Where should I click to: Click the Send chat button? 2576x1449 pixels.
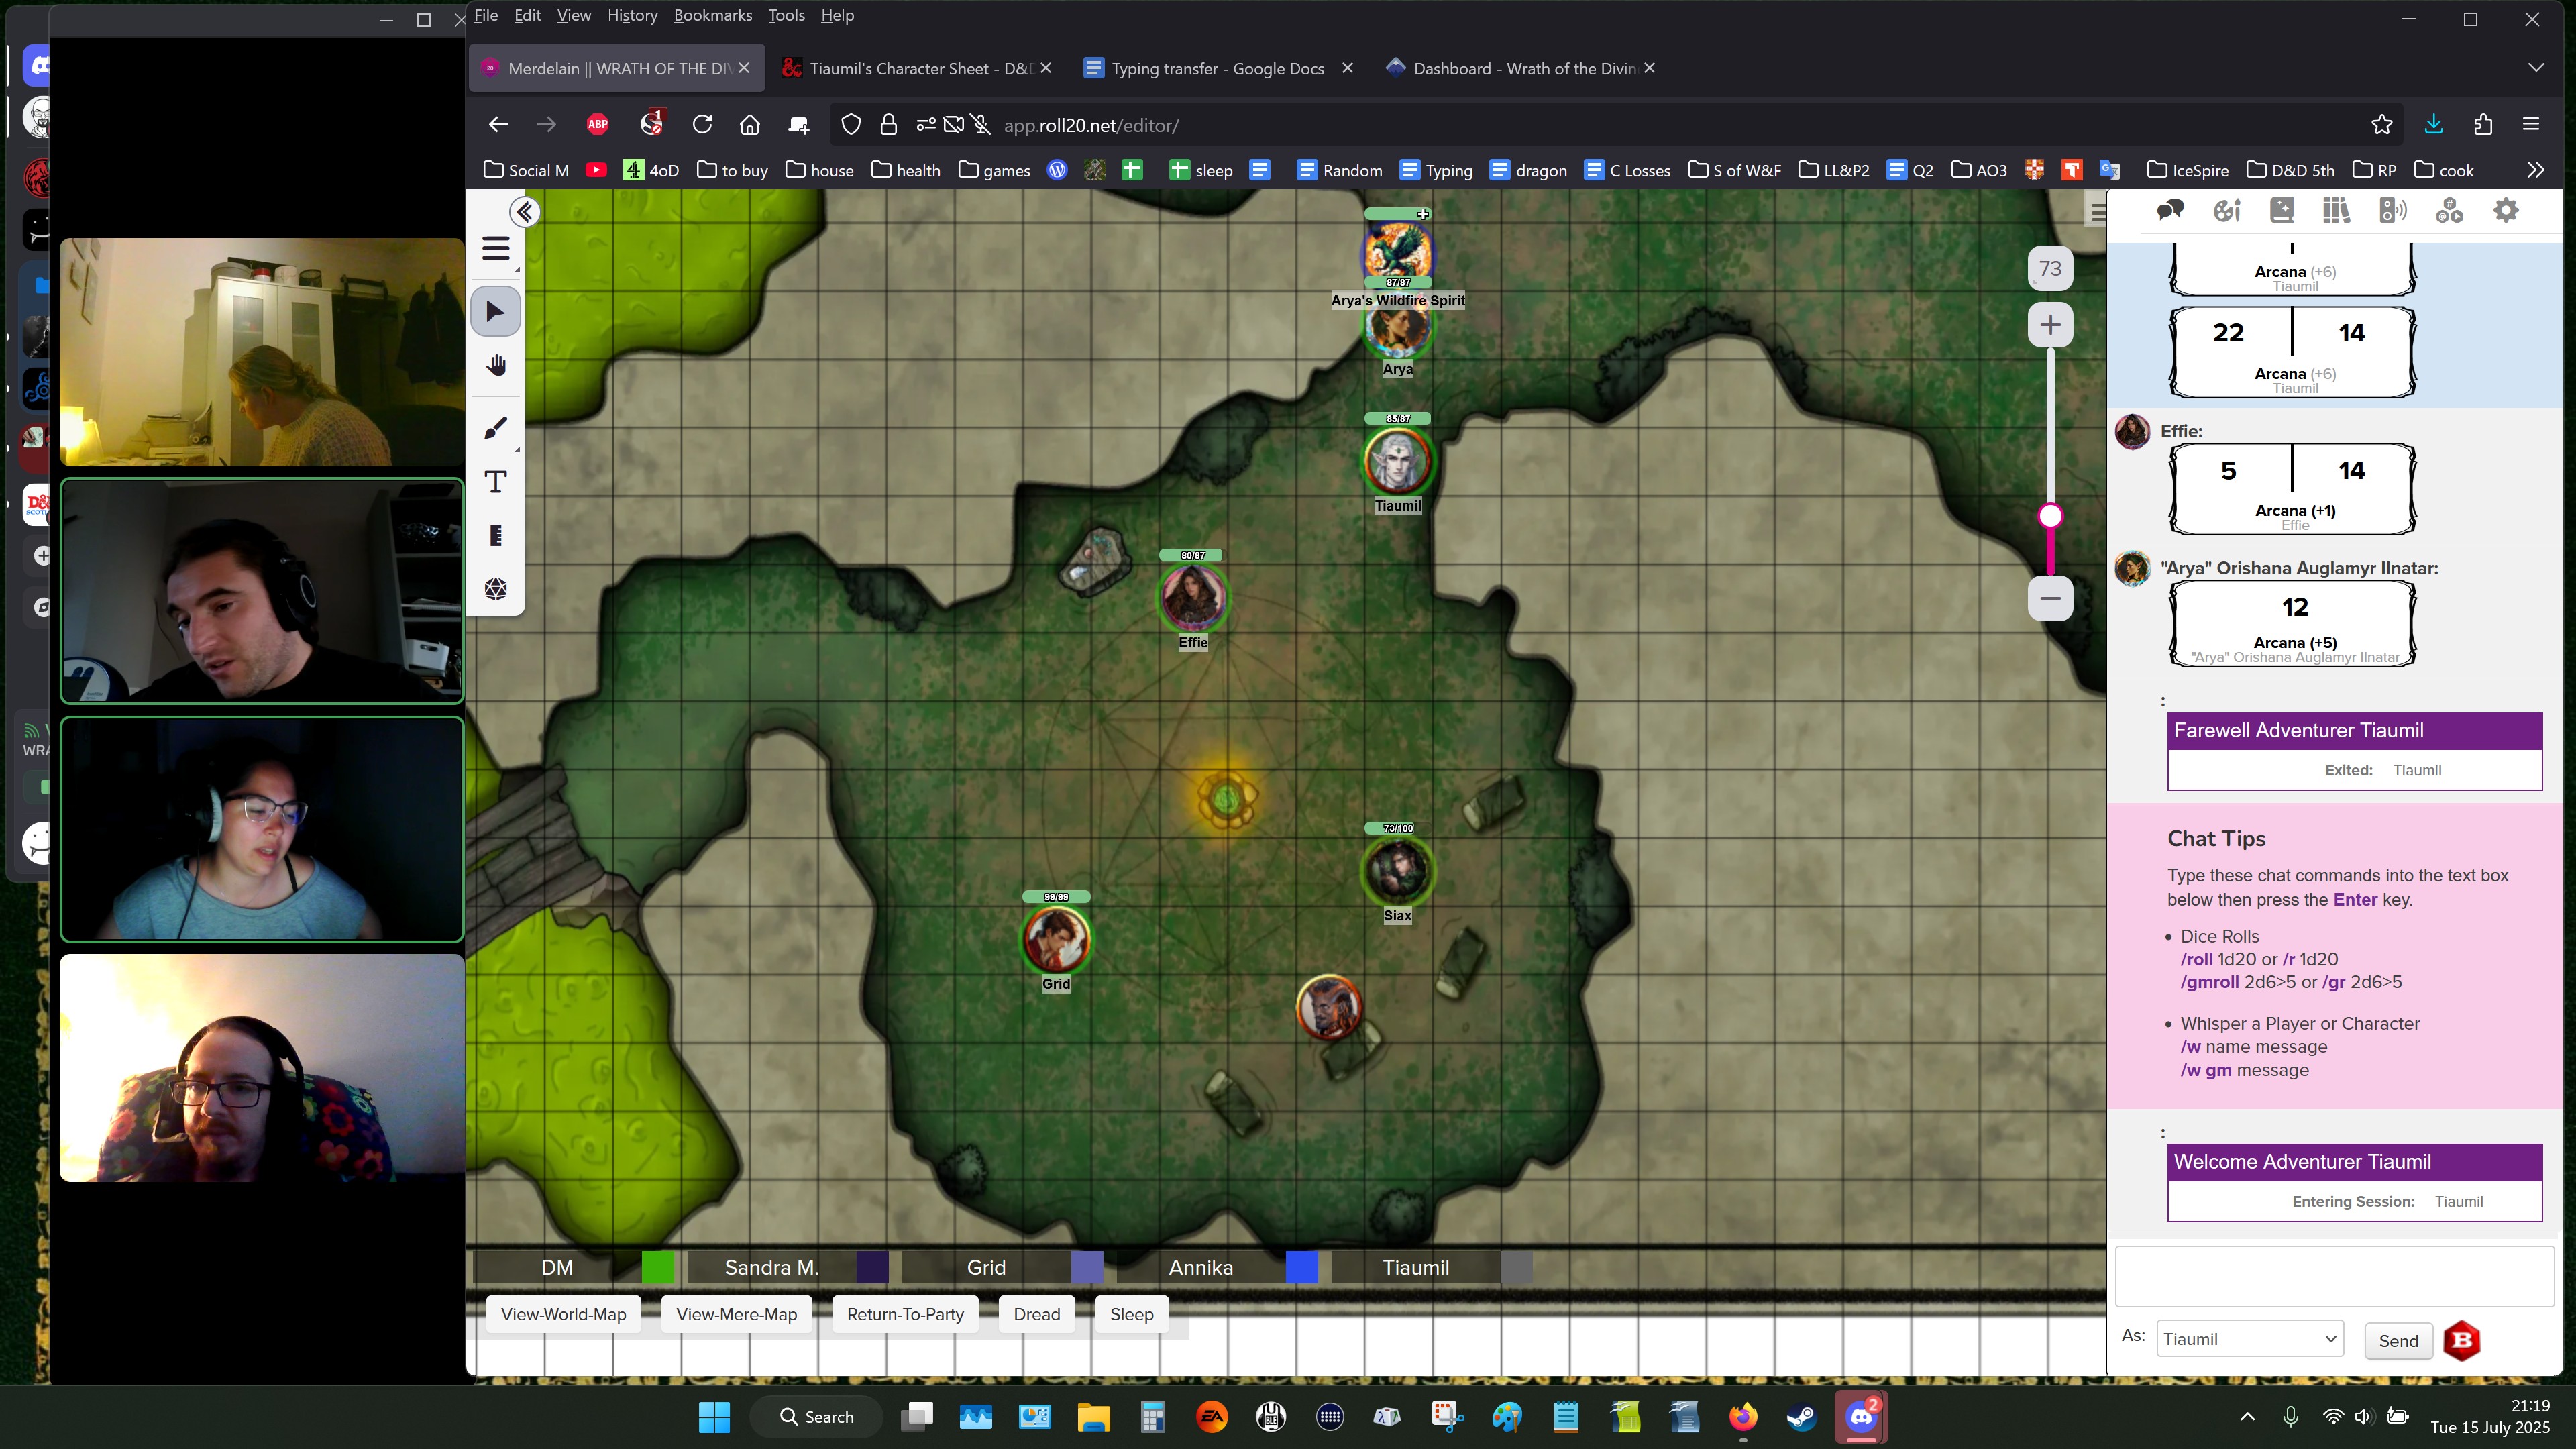click(x=2398, y=1341)
